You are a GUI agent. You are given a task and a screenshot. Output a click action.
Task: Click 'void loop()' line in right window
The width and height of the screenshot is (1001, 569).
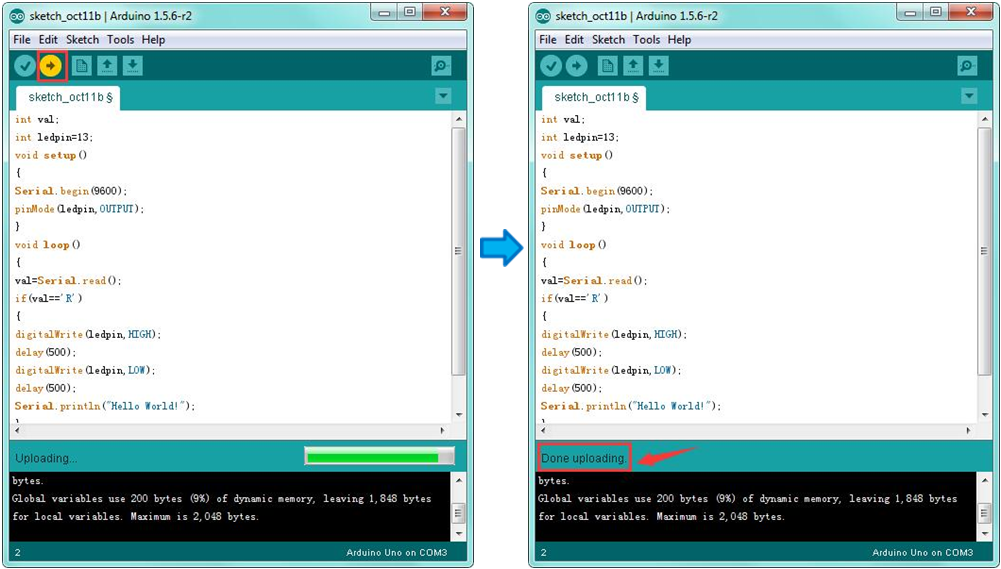pos(573,245)
